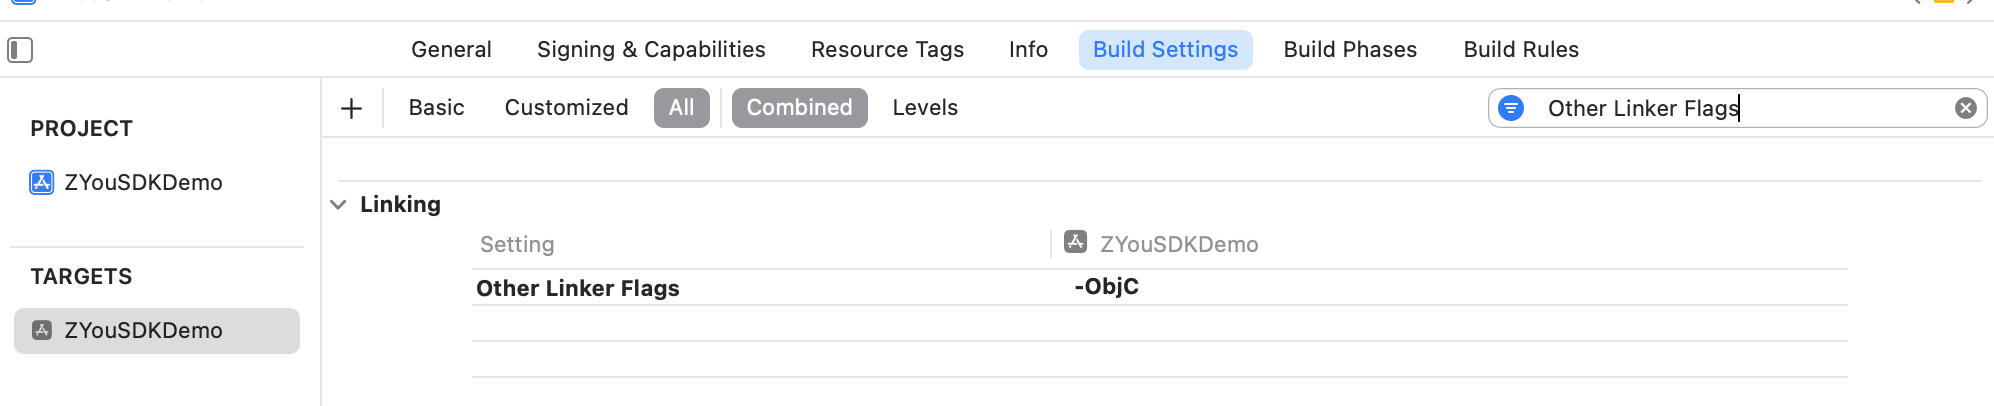The image size is (1994, 406).
Task: Clear the Other Linker Flags search
Action: point(1965,108)
